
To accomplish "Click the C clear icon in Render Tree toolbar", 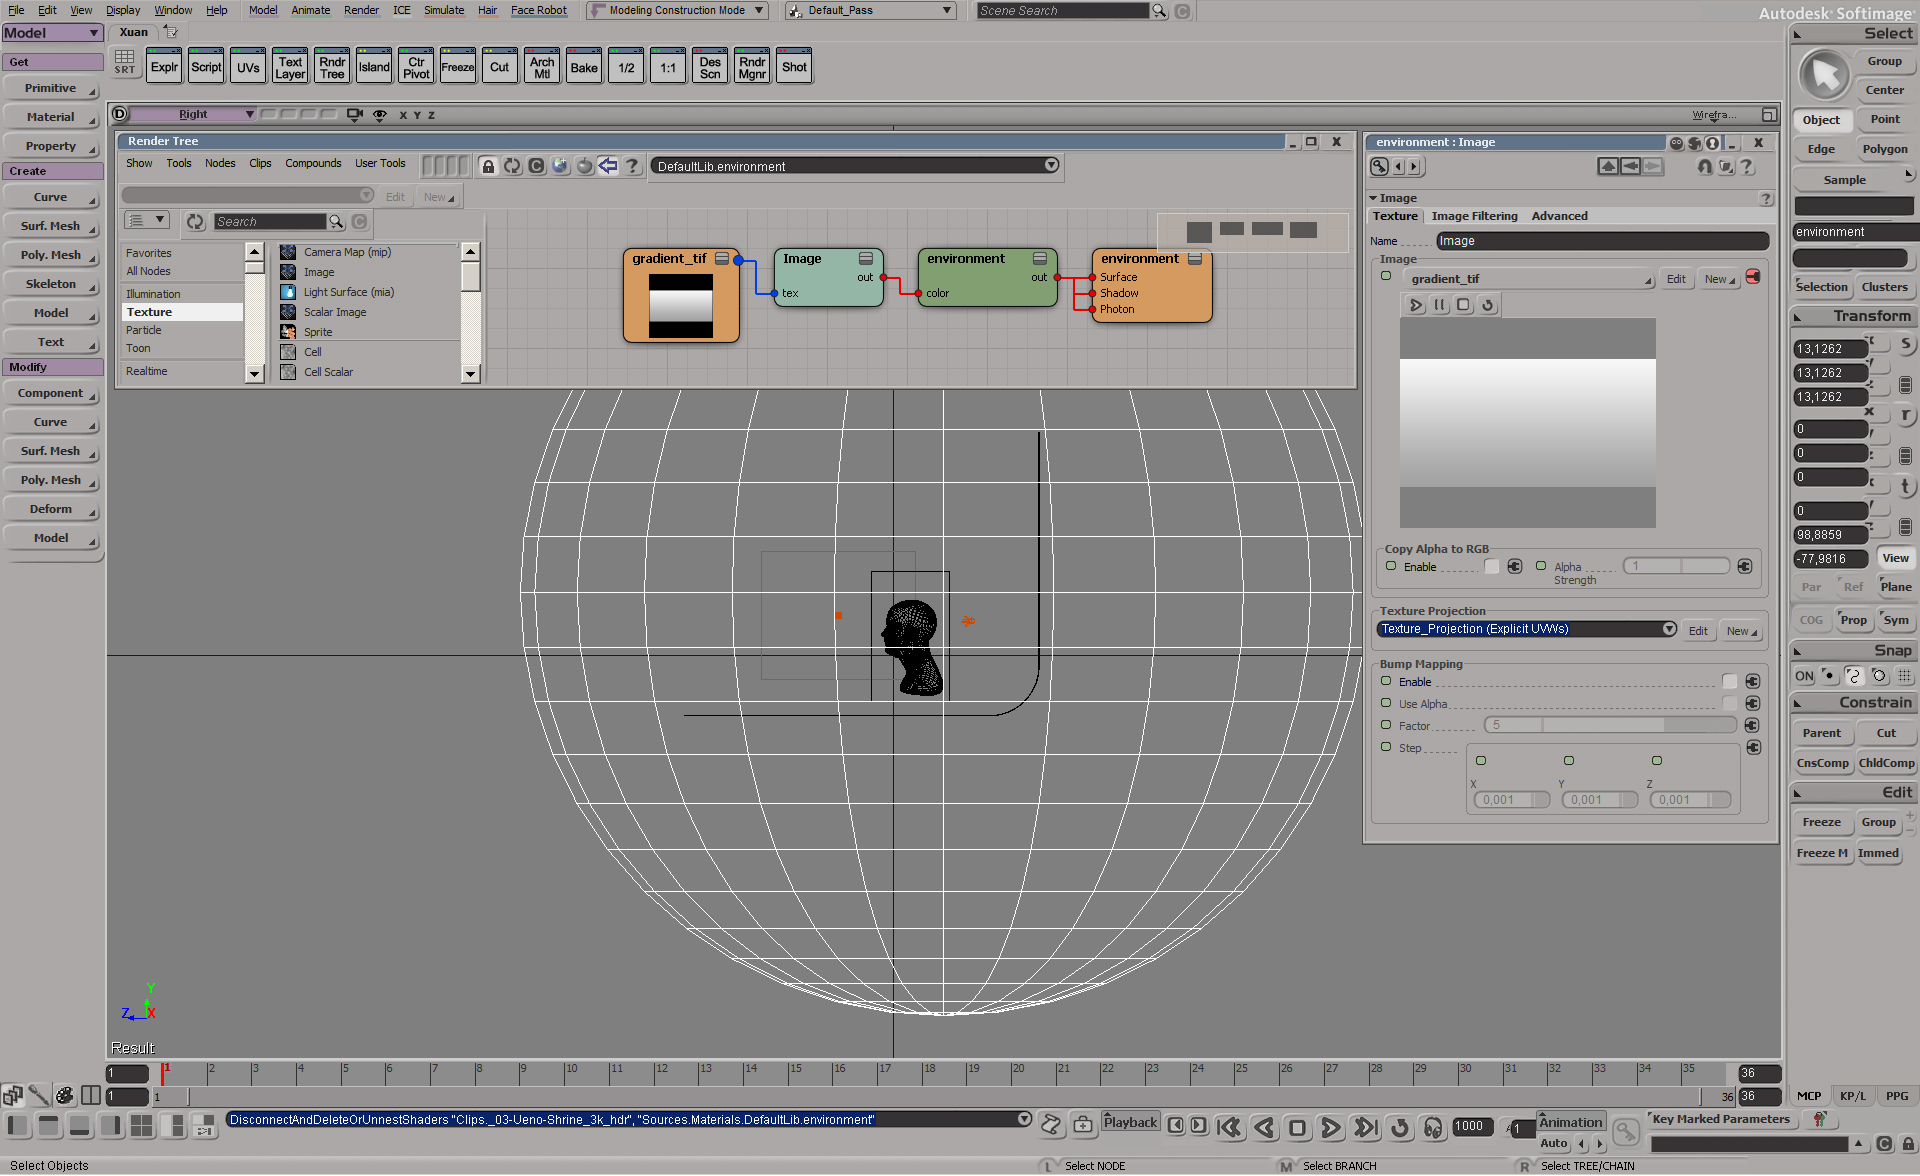I will click(536, 166).
